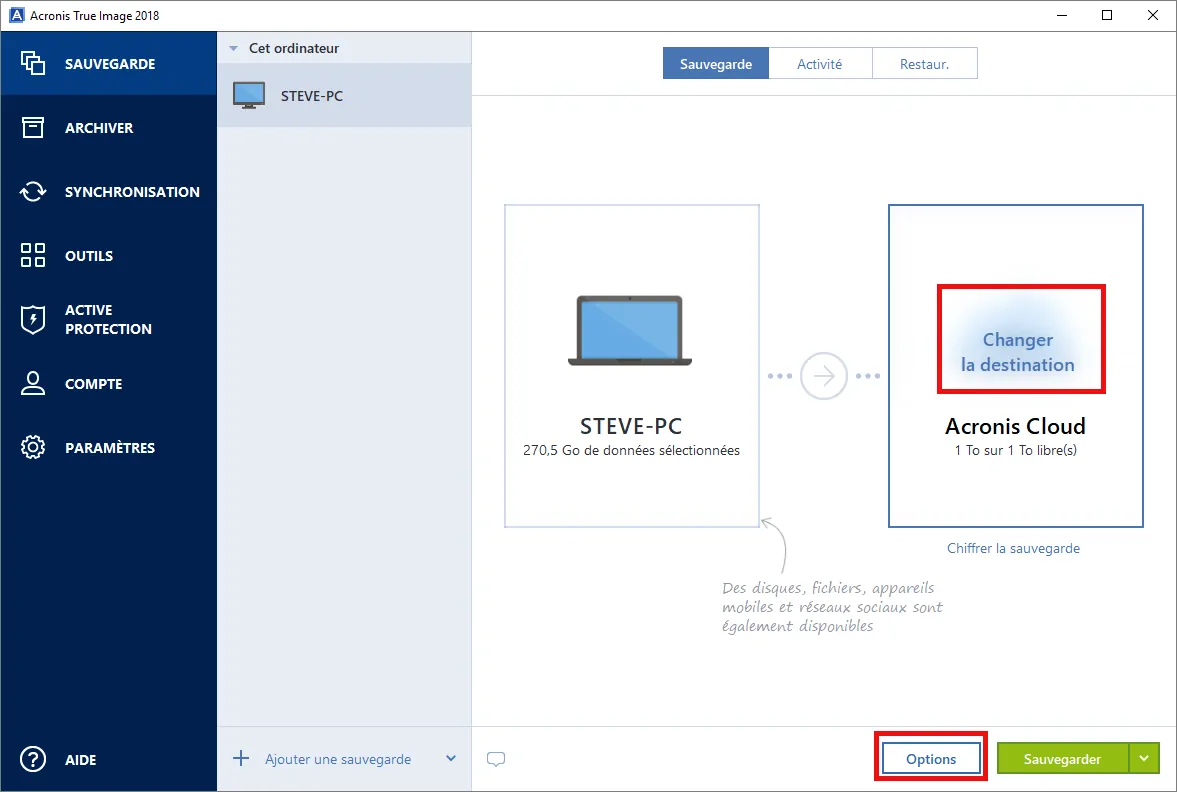Select the SAUVEGARDE menu label
Screen dimensions: 1177x792
[x=110, y=64]
